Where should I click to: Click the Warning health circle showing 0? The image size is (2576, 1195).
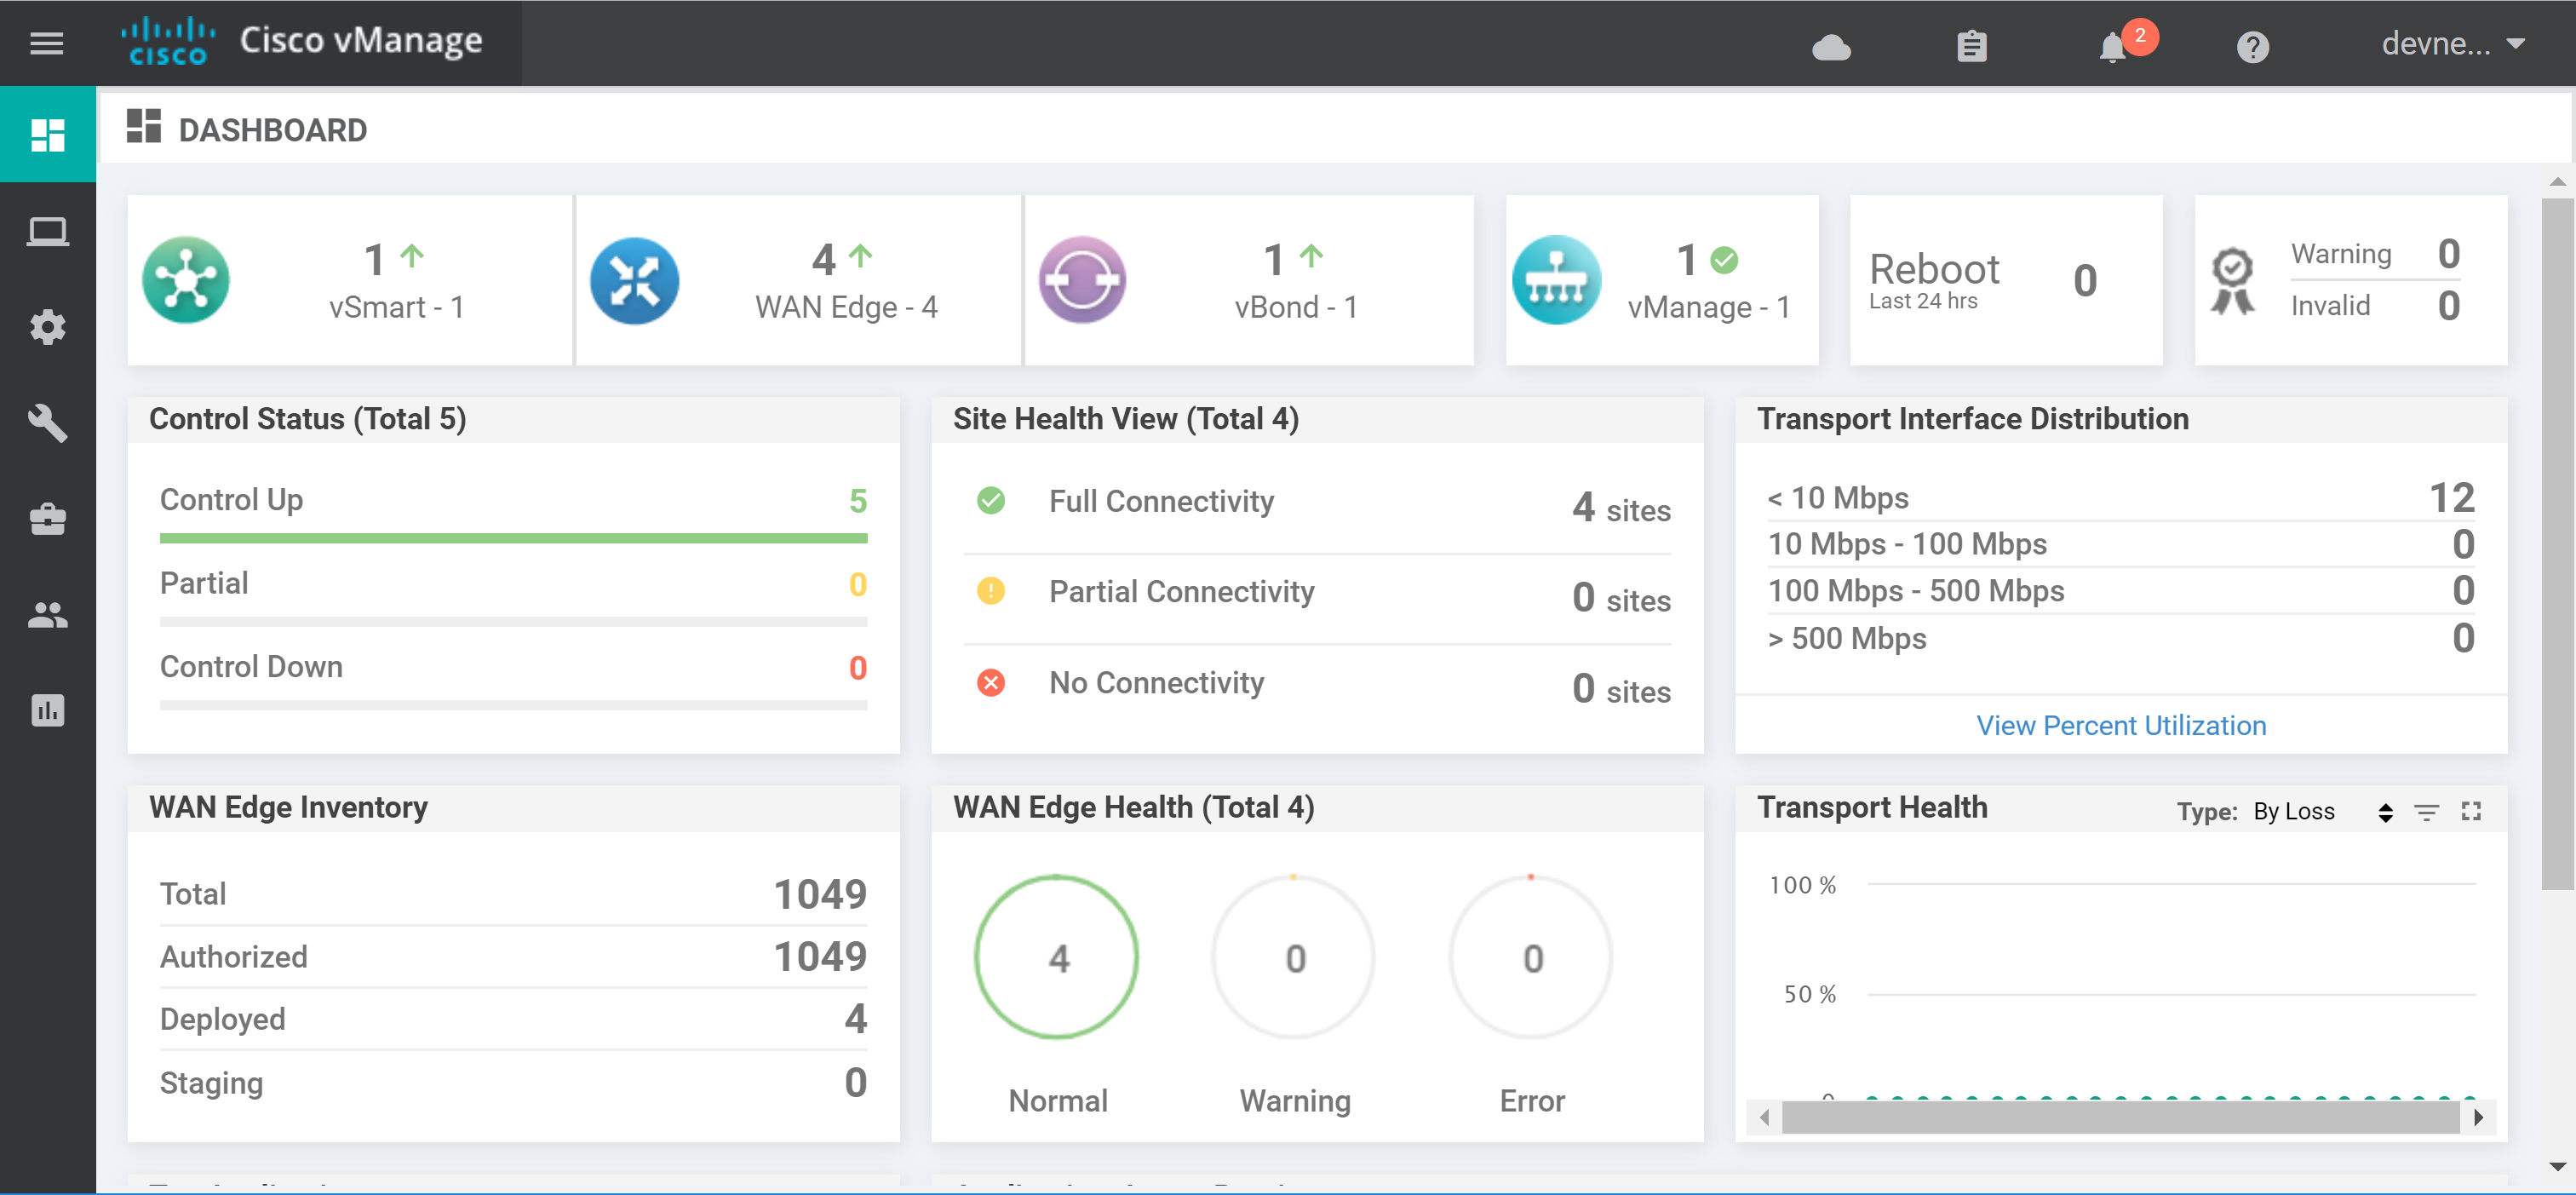[1294, 957]
